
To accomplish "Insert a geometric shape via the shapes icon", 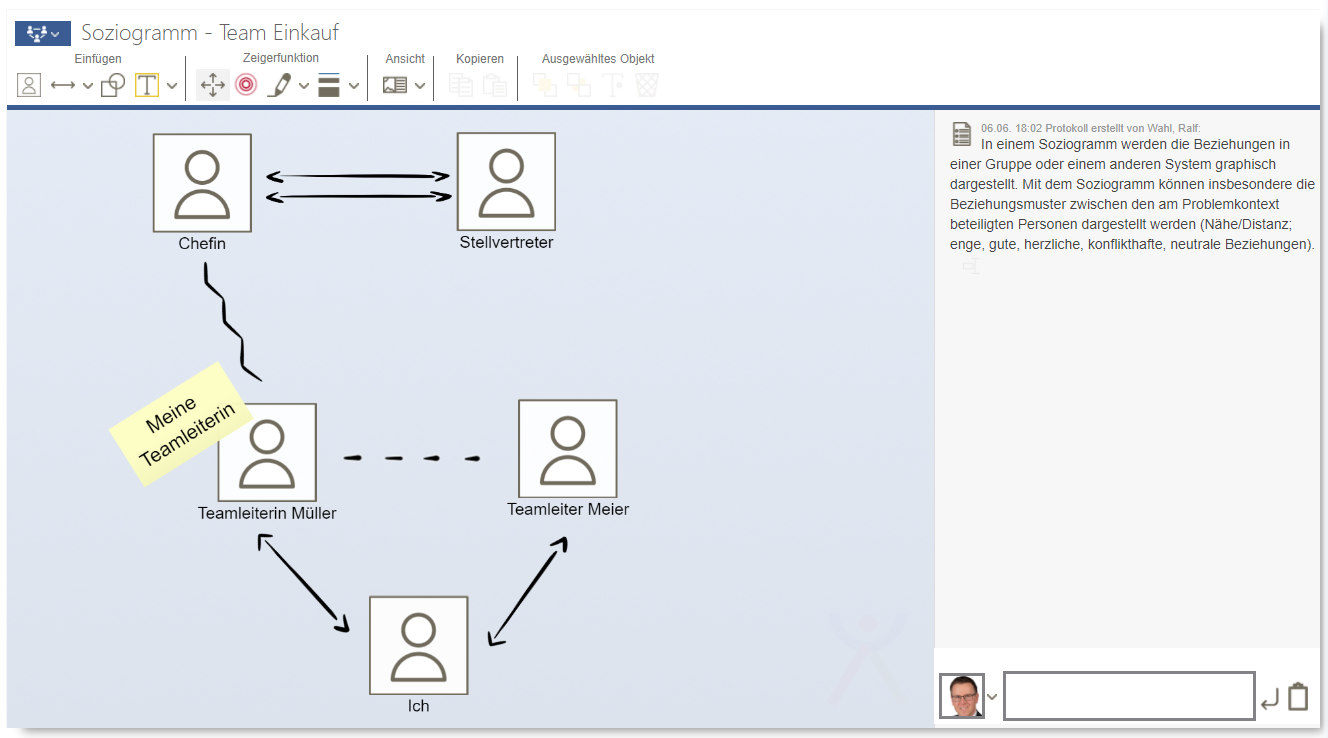I will pyautogui.click(x=111, y=85).
